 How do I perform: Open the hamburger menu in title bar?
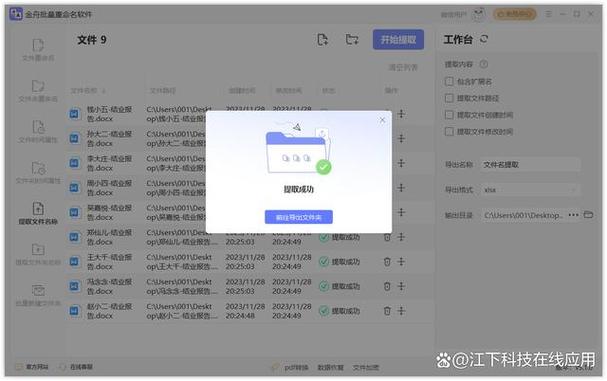[549, 14]
